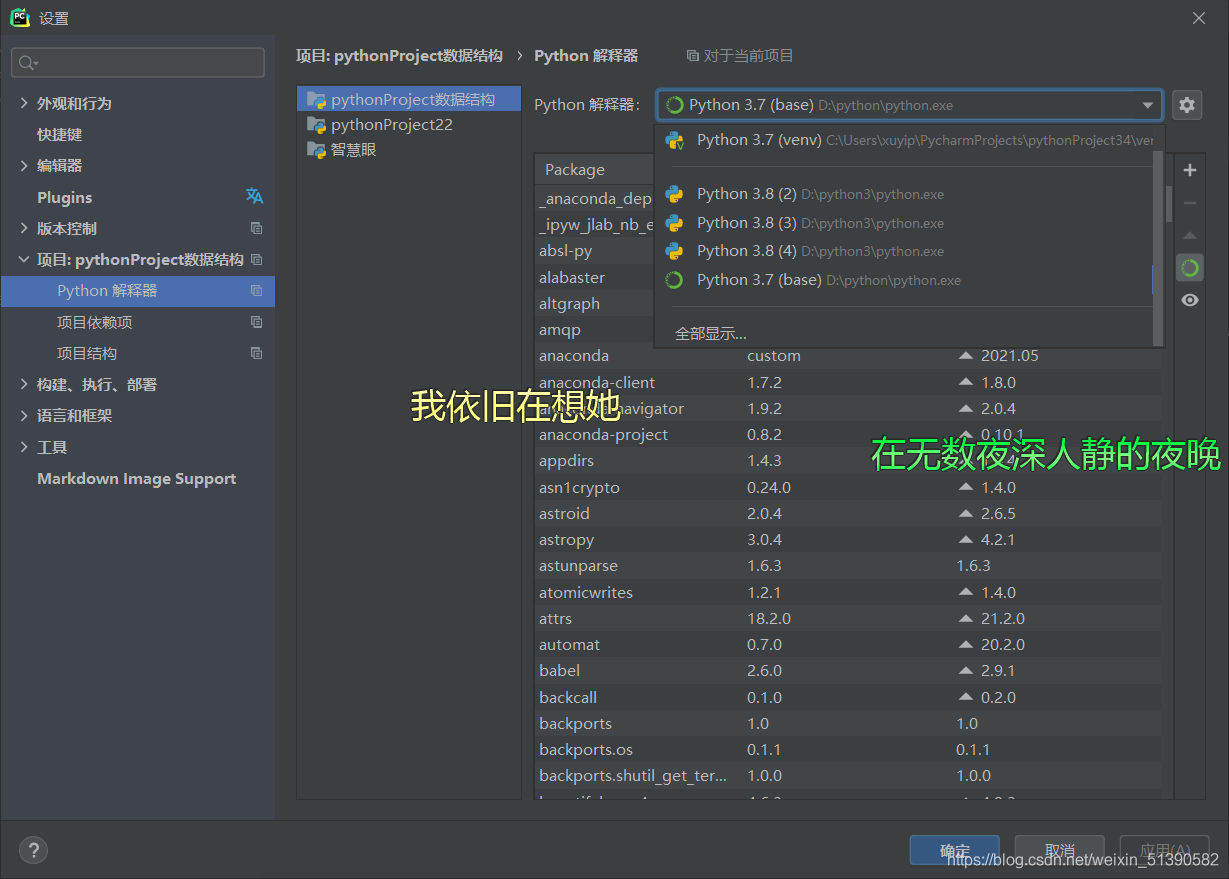Screen dimensions: 1229x879
Task: Select Python 3.8 (2) interpreter option
Action: [903, 194]
